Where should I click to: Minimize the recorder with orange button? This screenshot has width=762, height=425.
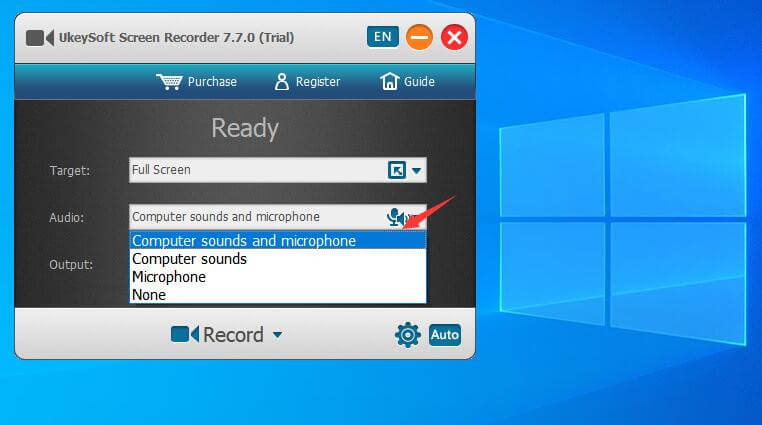[419, 37]
